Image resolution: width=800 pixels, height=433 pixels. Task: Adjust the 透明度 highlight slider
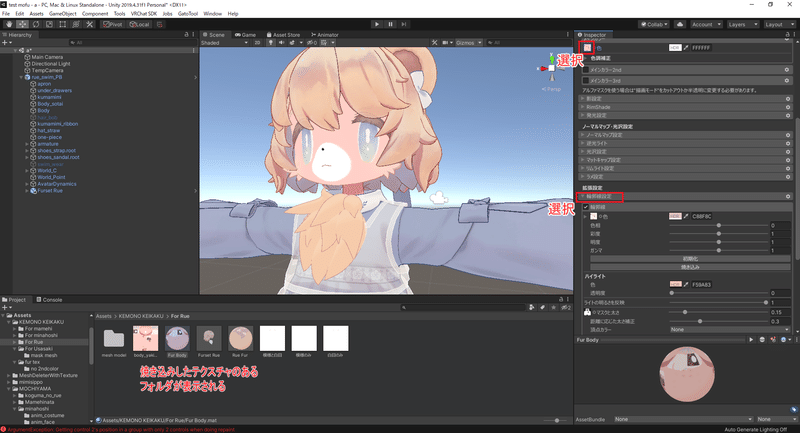pos(719,293)
